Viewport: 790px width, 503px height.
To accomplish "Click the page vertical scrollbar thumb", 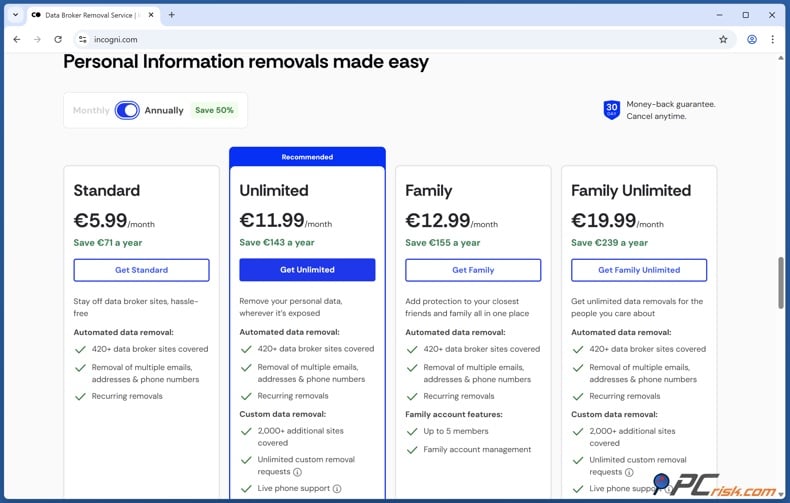I will pos(781,282).
